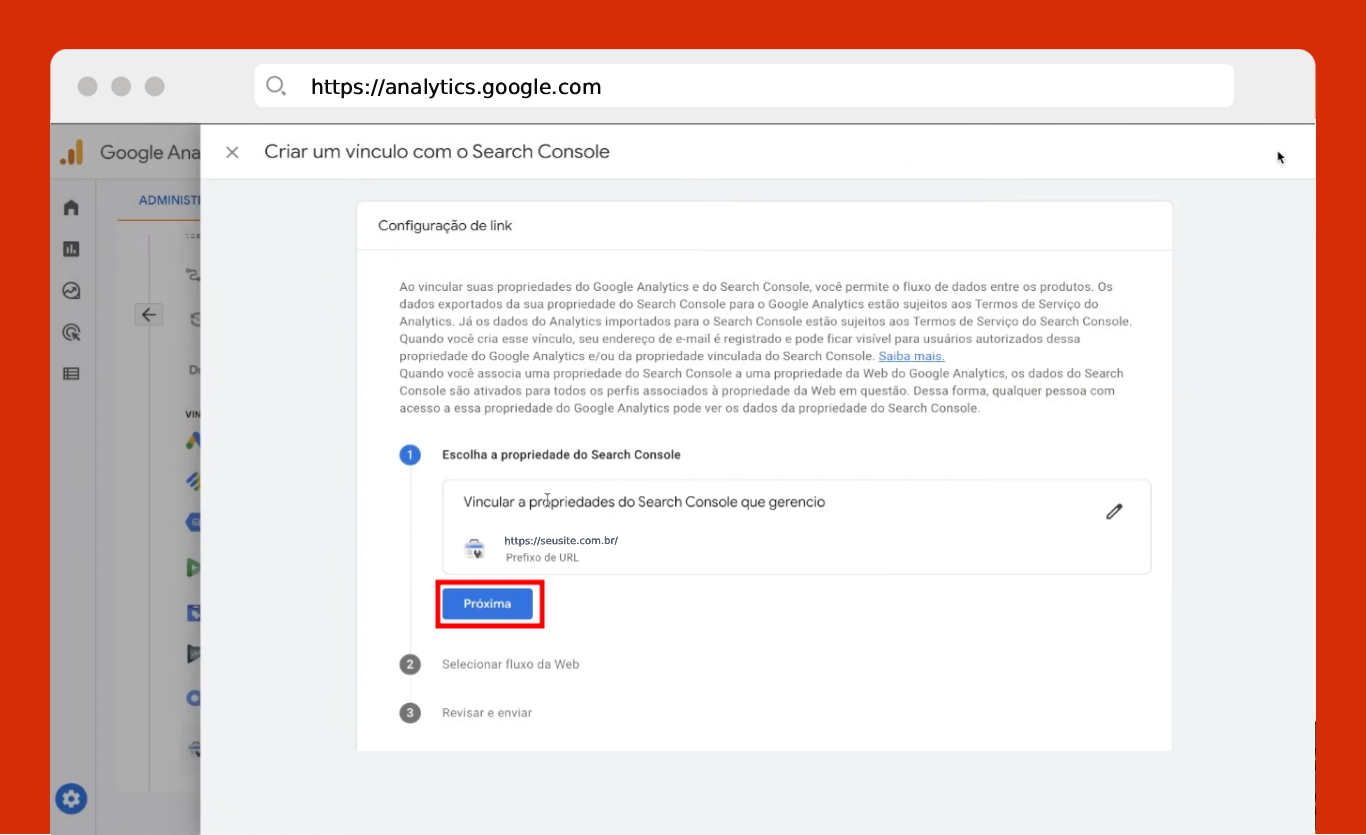Expand step 3 Revisar e enviar
The image size is (1366, 835).
487,713
